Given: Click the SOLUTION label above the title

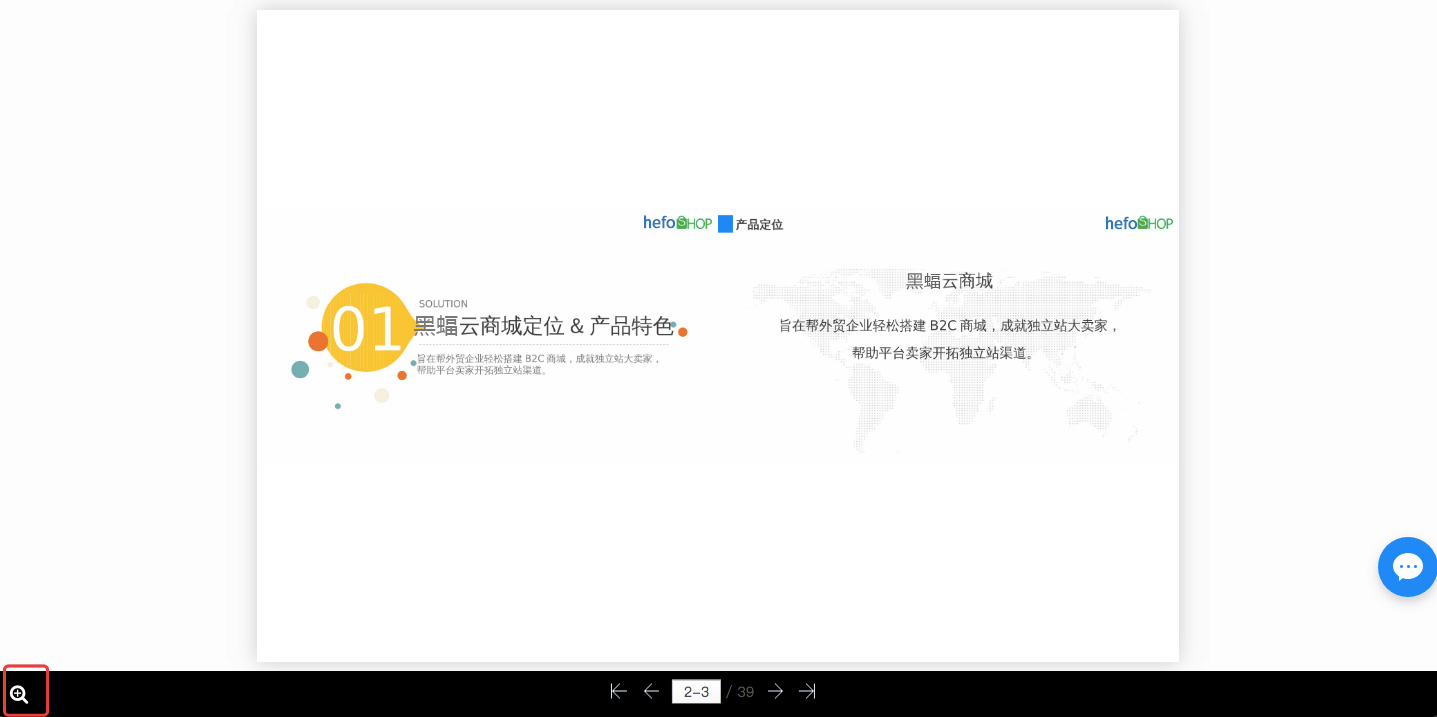Looking at the screenshot, I should [443, 304].
